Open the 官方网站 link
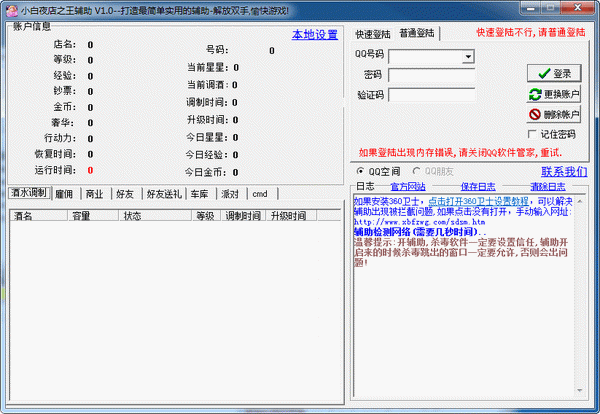Screen dimensions: 600x414 coord(408,186)
